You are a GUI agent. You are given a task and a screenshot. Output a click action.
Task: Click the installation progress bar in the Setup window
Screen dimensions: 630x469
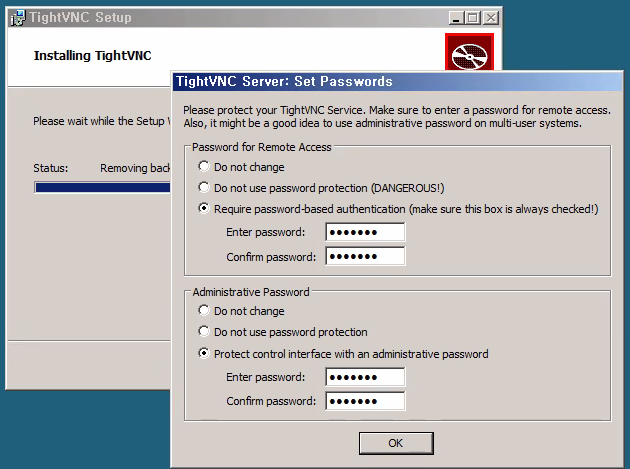click(102, 187)
